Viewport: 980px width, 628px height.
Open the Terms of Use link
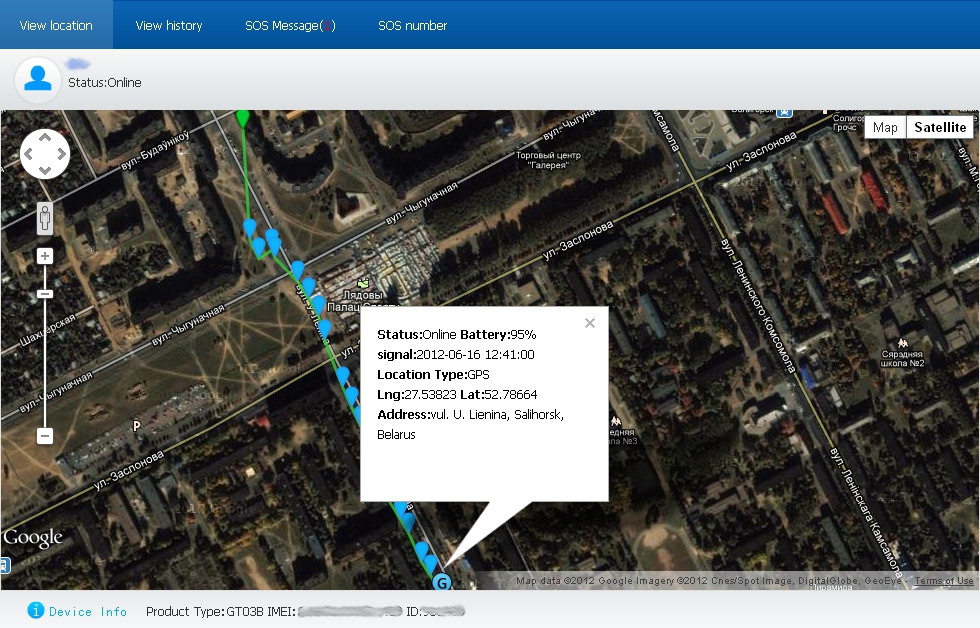point(943,580)
